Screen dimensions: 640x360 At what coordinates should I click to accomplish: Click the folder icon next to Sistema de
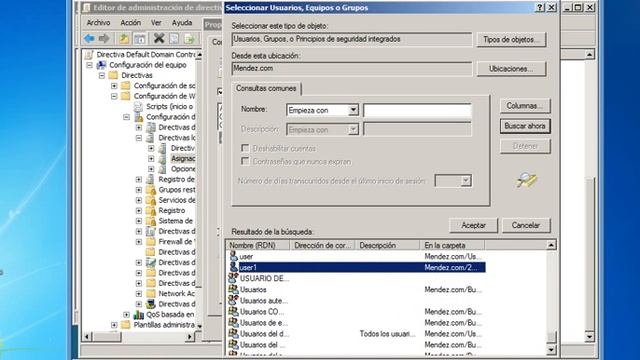[x=151, y=221]
